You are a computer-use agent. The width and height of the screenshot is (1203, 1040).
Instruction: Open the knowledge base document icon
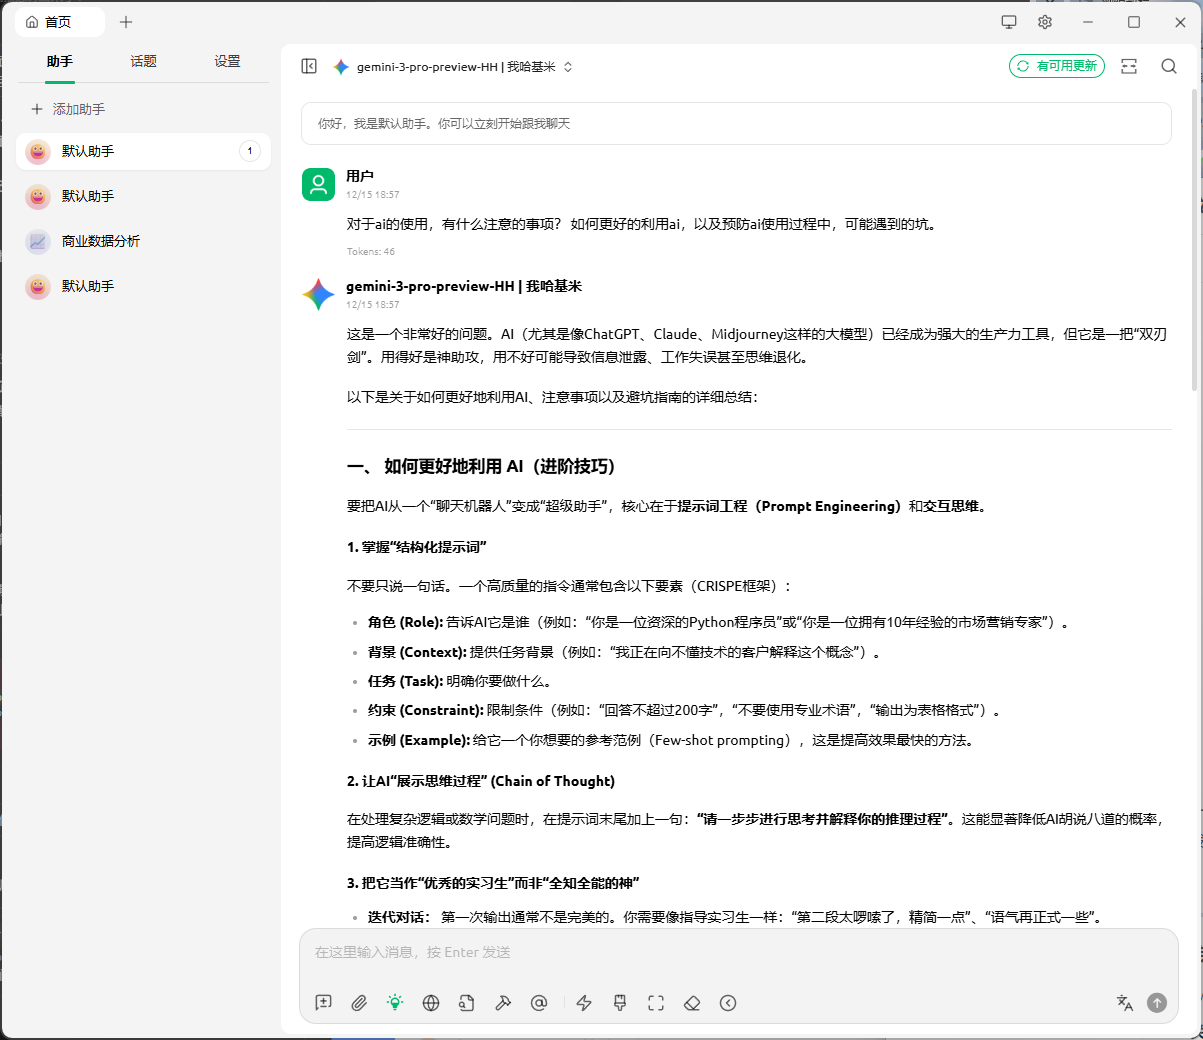[x=467, y=1003]
